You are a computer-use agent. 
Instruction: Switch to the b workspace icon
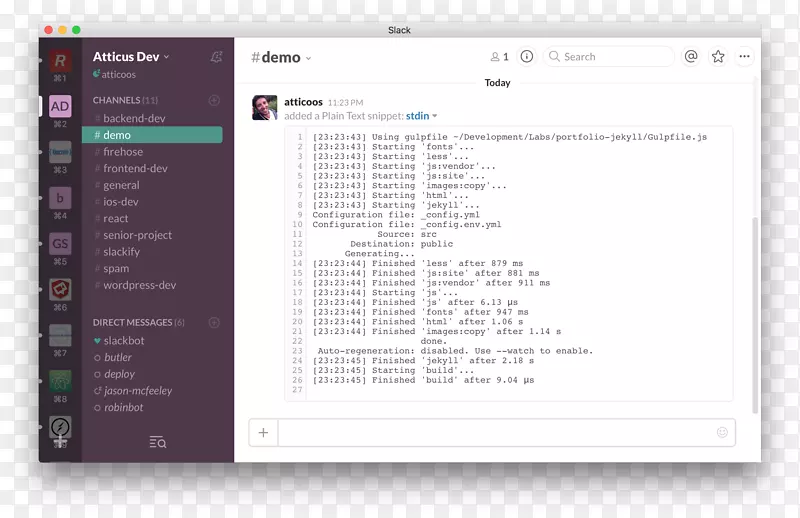point(60,198)
